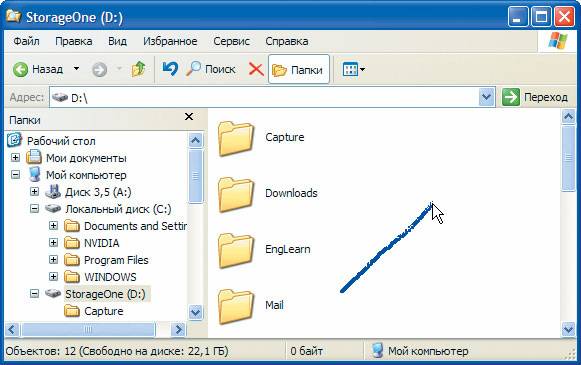The image size is (581, 365).
Task: Select the EngLearn folder name label
Action: (x=288, y=249)
